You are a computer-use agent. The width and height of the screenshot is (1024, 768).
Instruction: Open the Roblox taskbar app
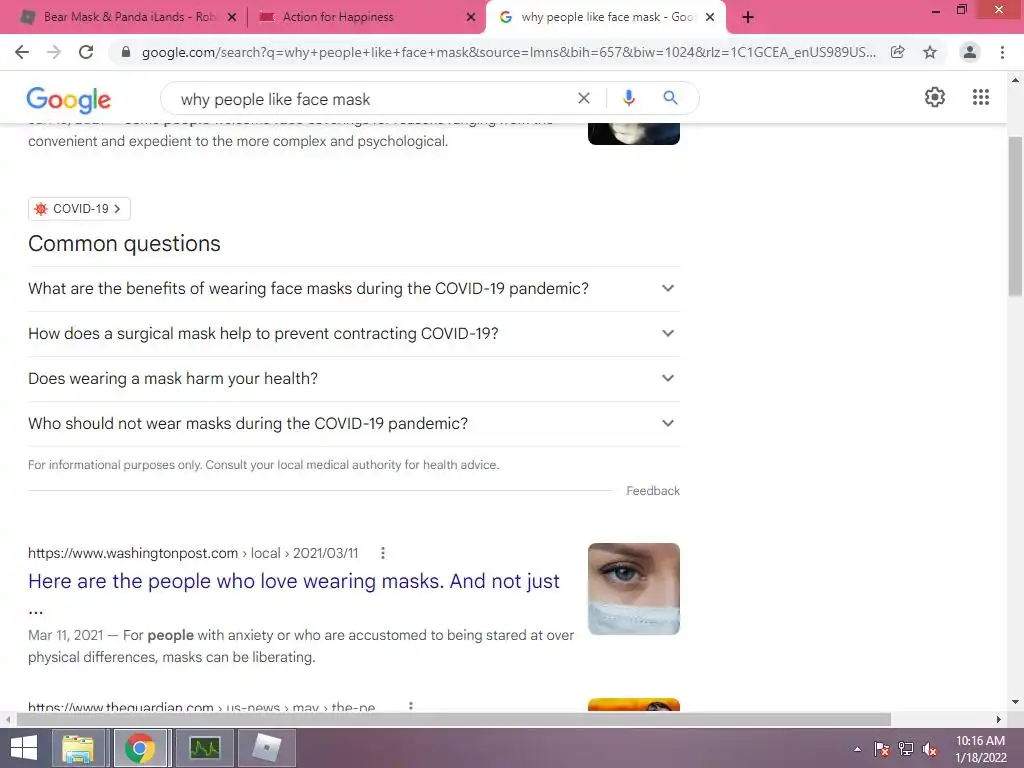pyautogui.click(x=266, y=748)
